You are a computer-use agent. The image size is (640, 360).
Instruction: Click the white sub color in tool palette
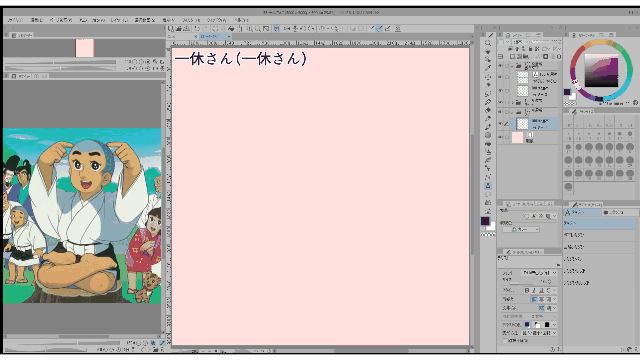coord(491,226)
